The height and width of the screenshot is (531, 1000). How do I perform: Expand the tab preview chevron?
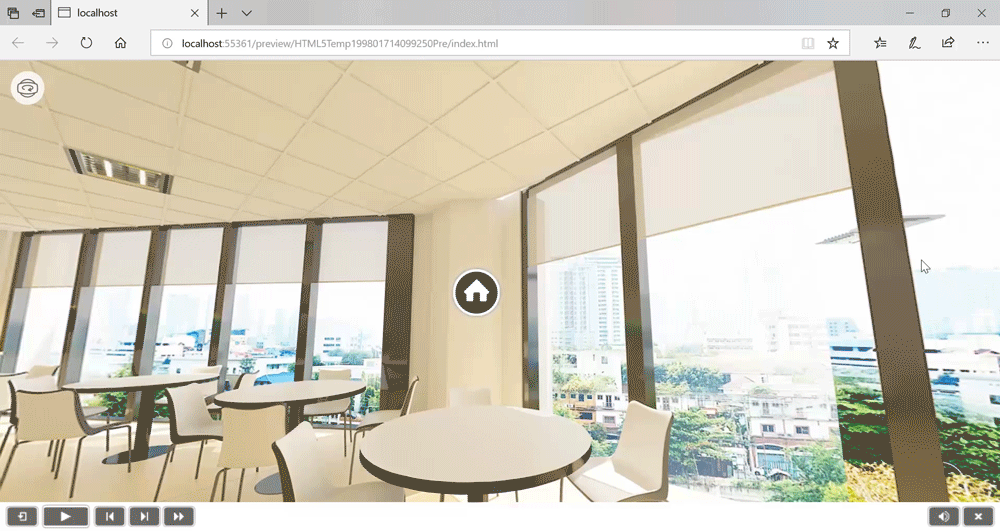(247, 13)
